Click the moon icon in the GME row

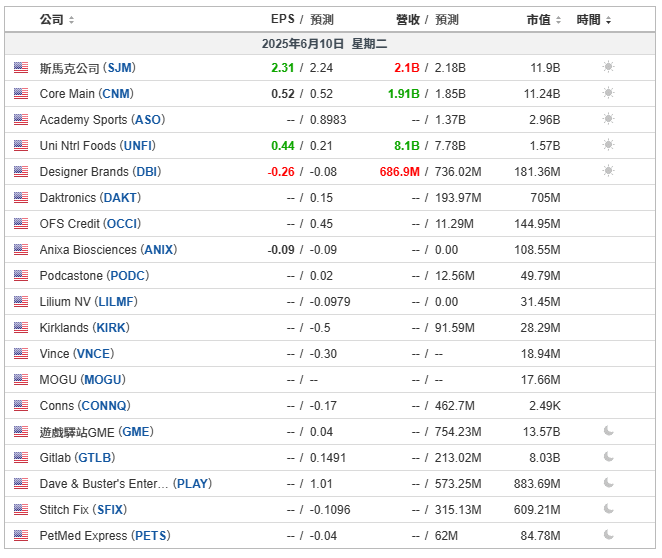tap(608, 431)
